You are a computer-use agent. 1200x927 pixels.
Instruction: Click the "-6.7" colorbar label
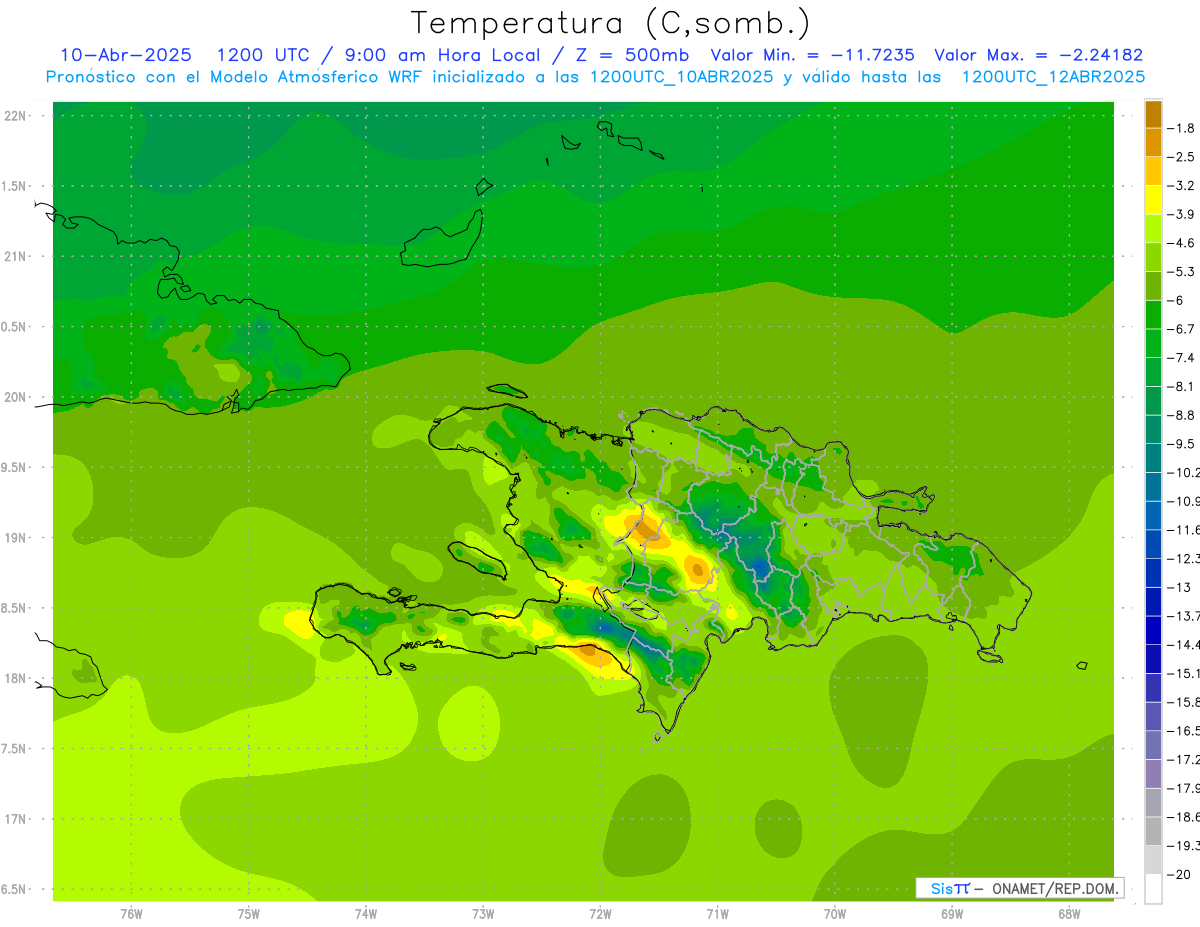click(x=1181, y=329)
